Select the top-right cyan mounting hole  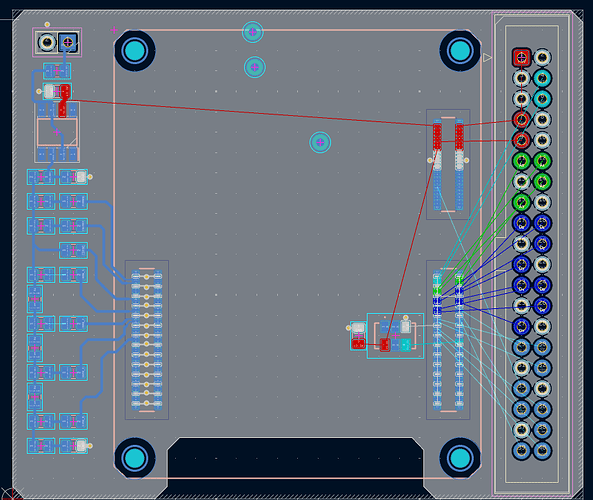(460, 51)
